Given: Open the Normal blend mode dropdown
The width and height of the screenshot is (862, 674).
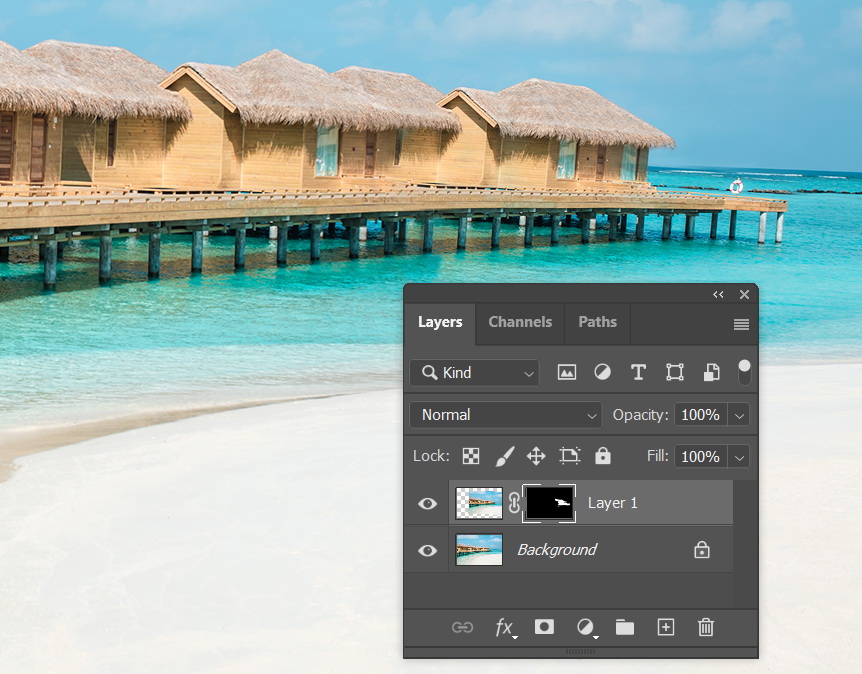Looking at the screenshot, I should [506, 415].
